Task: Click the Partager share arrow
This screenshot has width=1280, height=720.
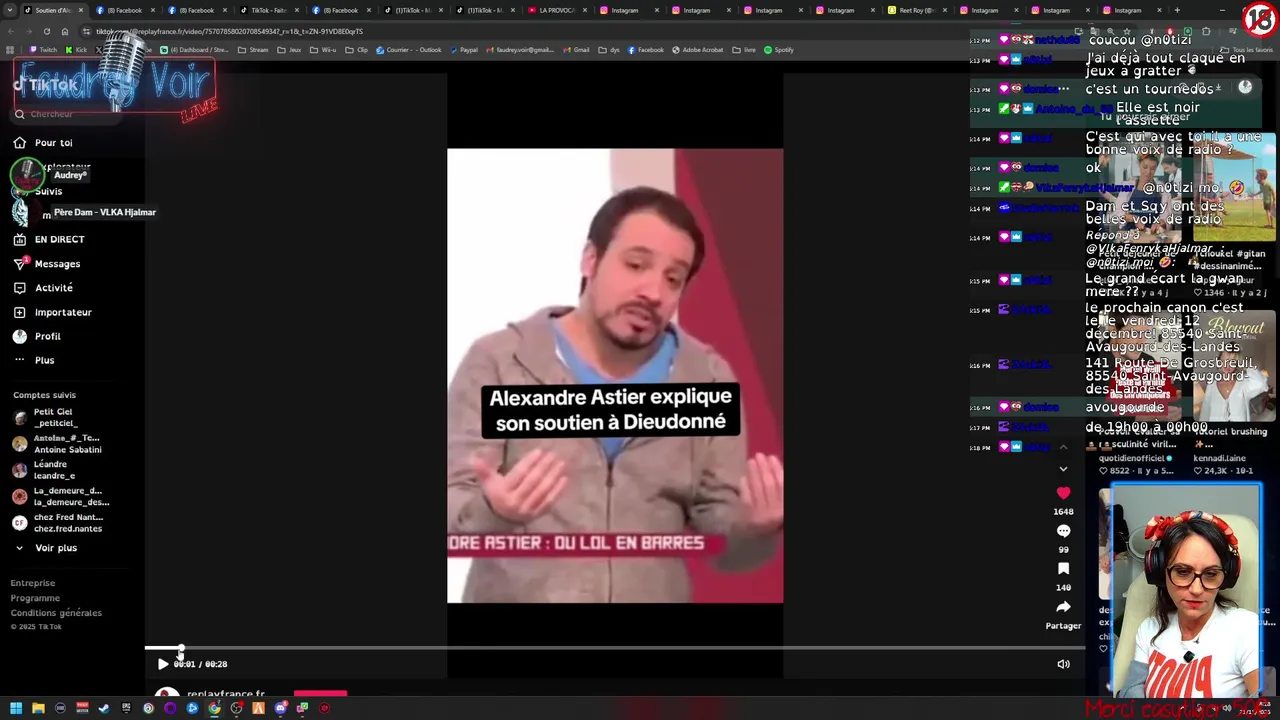Action: pos(1063,607)
